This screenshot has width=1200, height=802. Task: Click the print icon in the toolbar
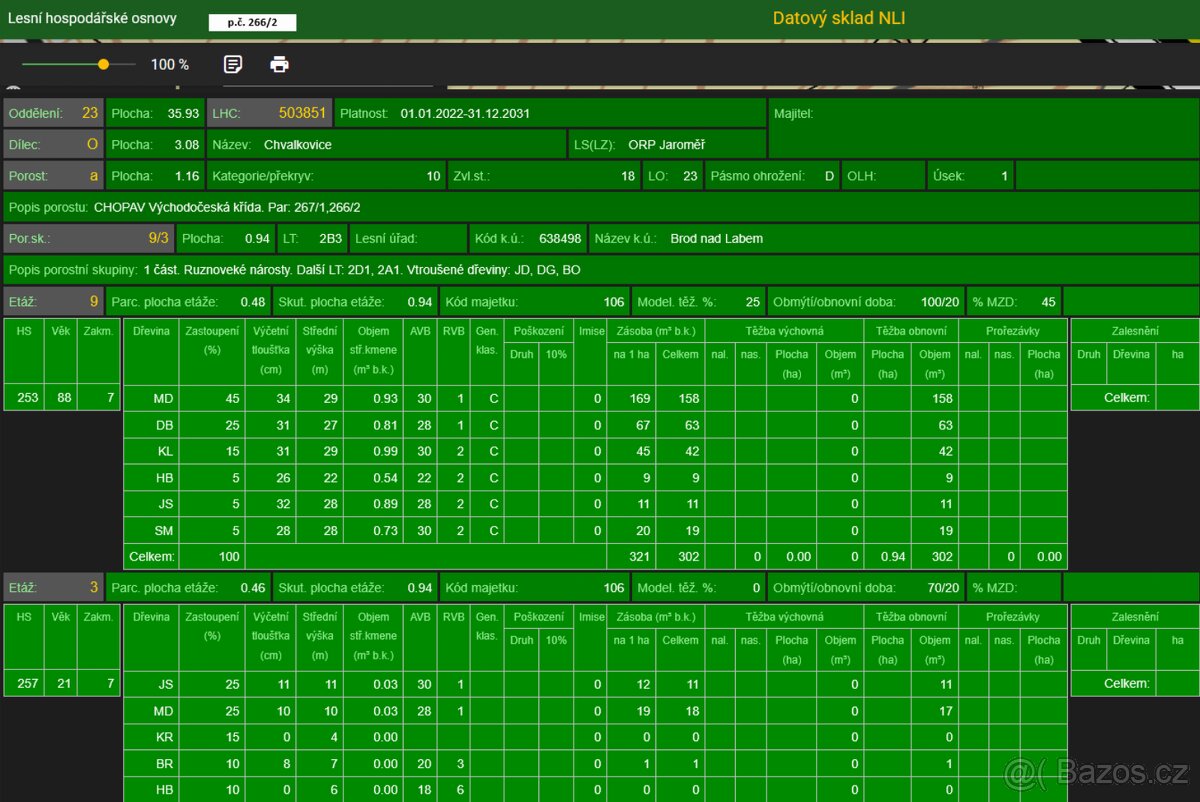pyautogui.click(x=280, y=64)
